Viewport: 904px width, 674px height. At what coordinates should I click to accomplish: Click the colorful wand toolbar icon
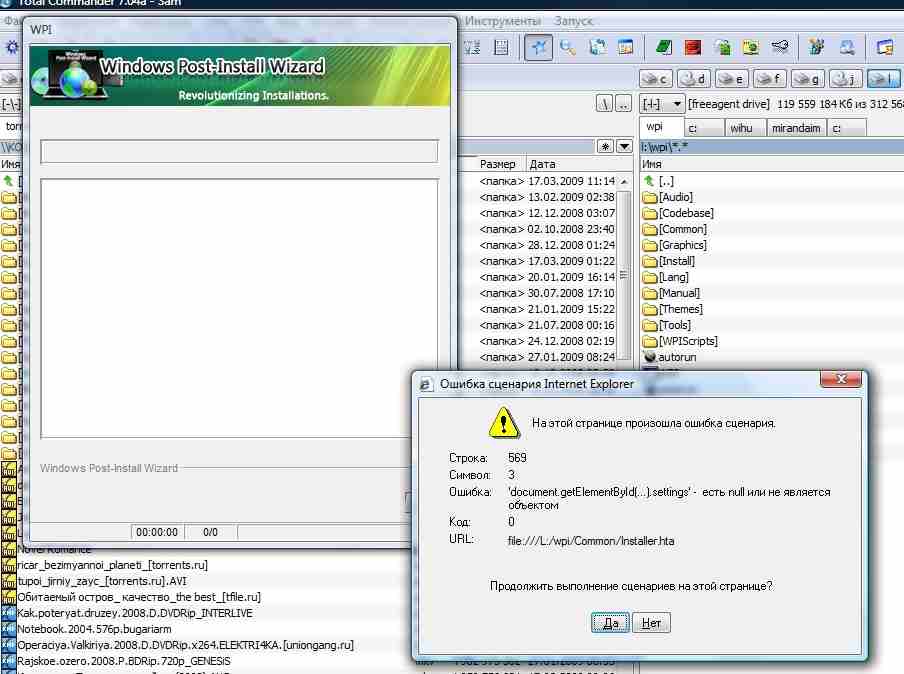816,47
